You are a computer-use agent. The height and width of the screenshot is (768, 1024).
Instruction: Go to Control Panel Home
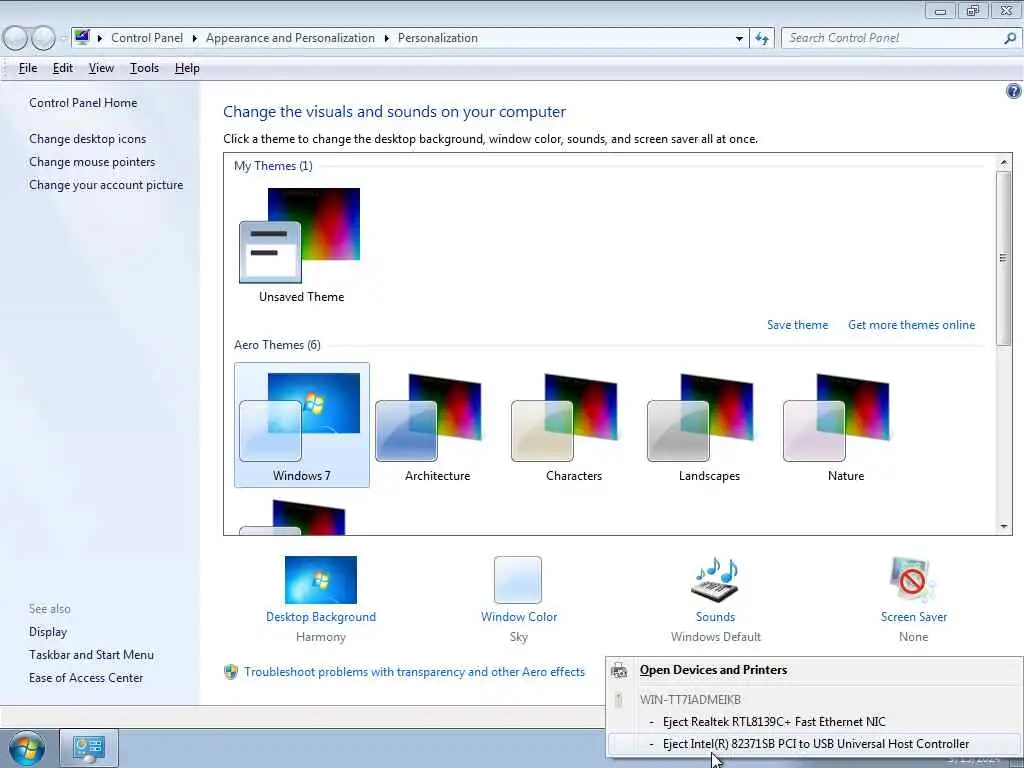coord(83,103)
